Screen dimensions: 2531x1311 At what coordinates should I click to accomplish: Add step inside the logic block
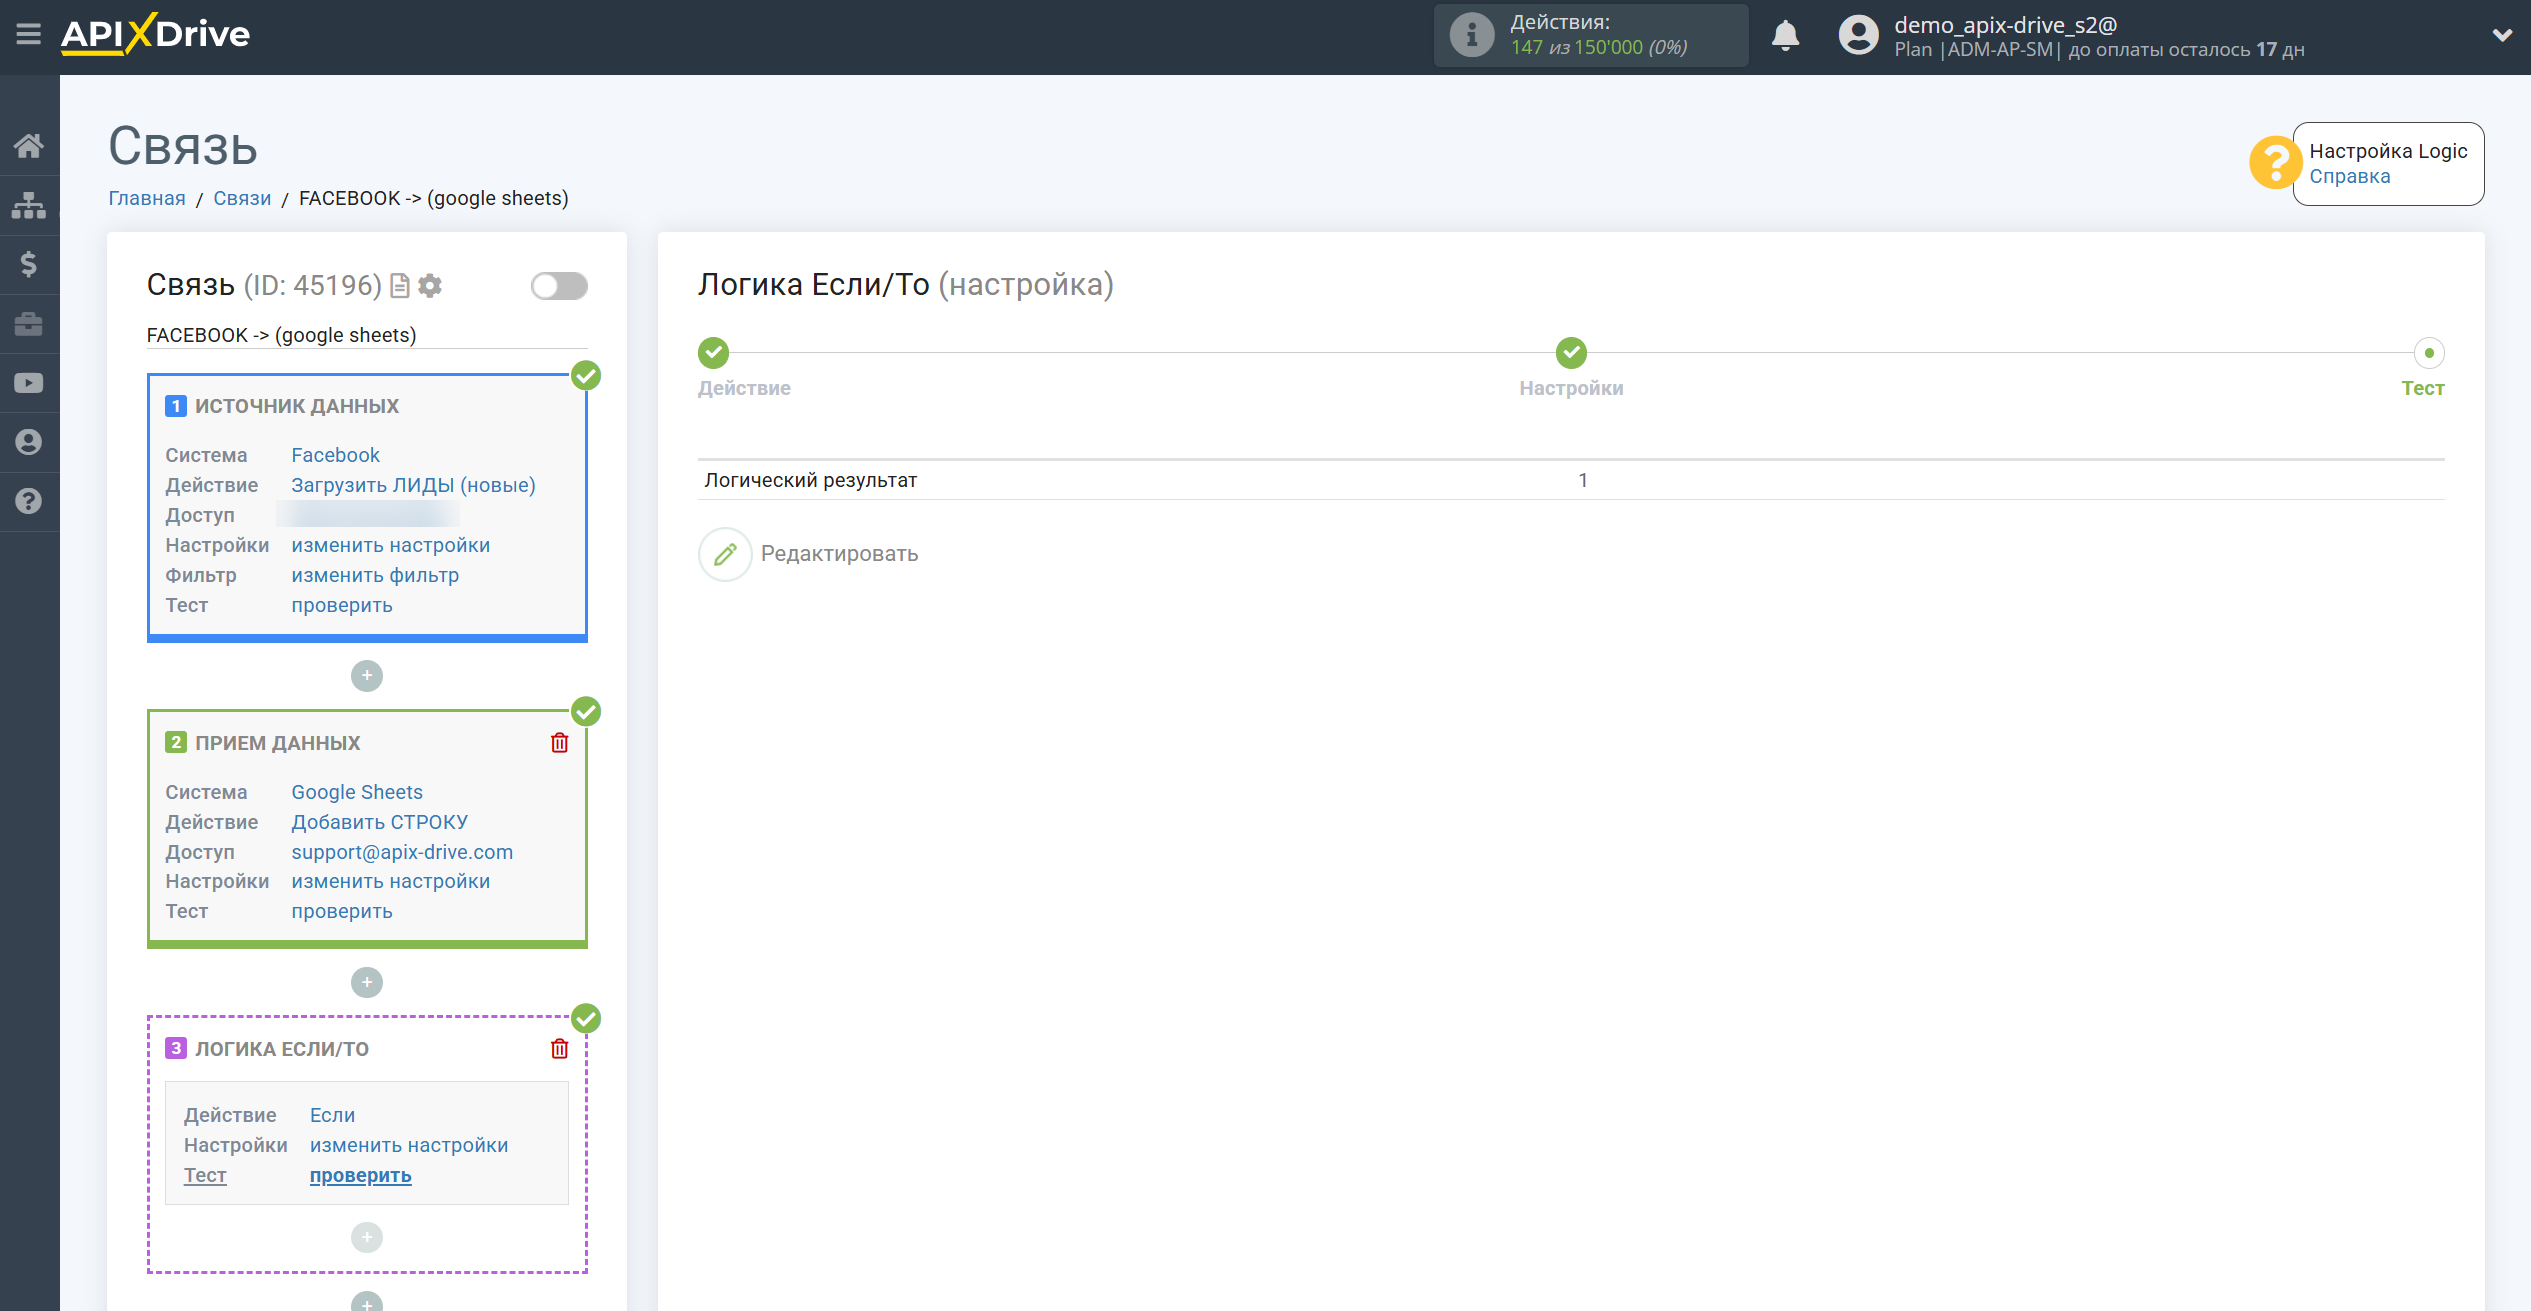[x=367, y=1238]
